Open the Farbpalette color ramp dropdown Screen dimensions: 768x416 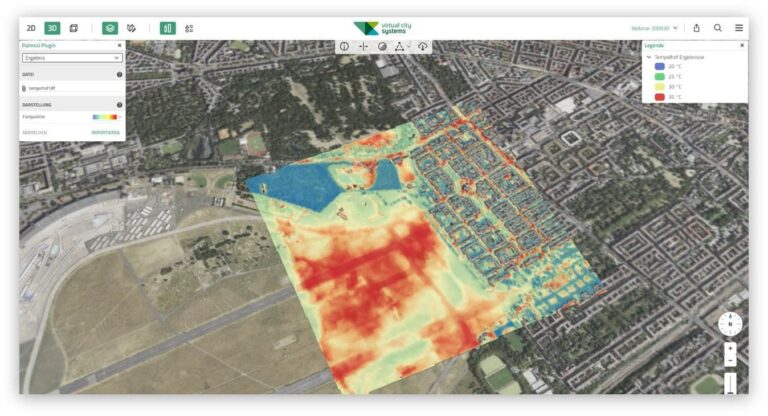click(x=120, y=117)
